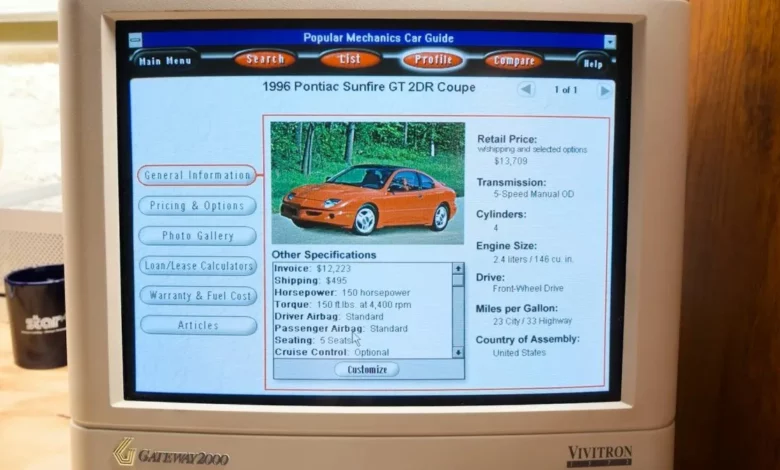Viewport: 780px width, 470px height.
Task: Go to next car profile arrow
Action: [604, 91]
